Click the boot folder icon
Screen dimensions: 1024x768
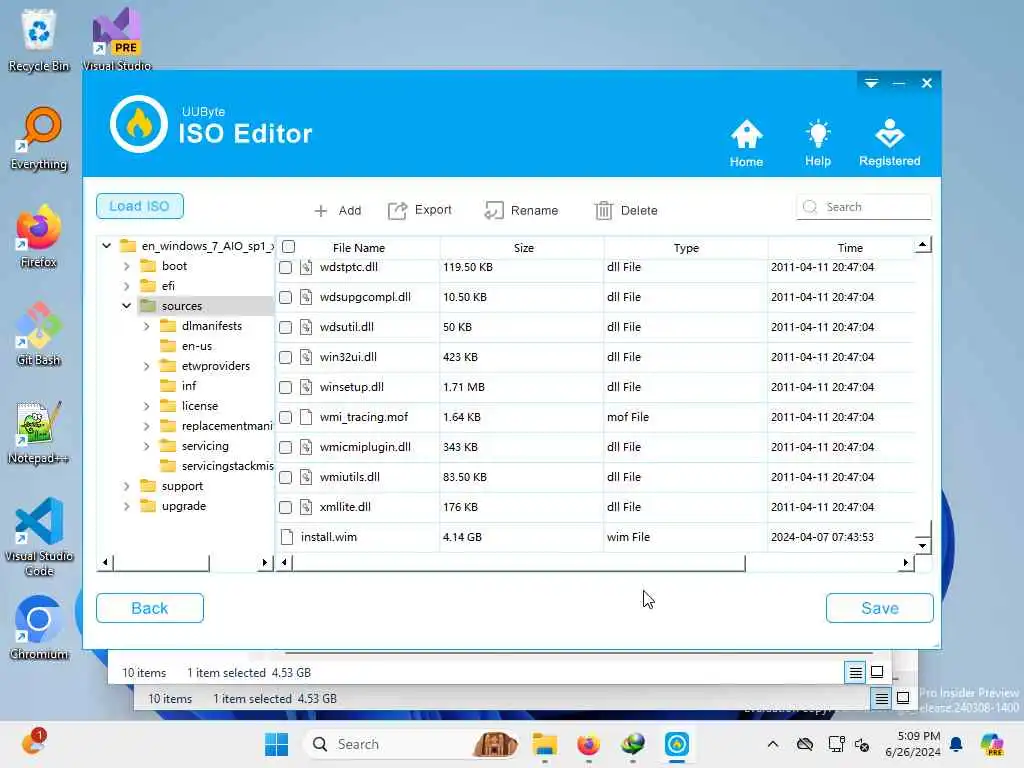pos(149,266)
